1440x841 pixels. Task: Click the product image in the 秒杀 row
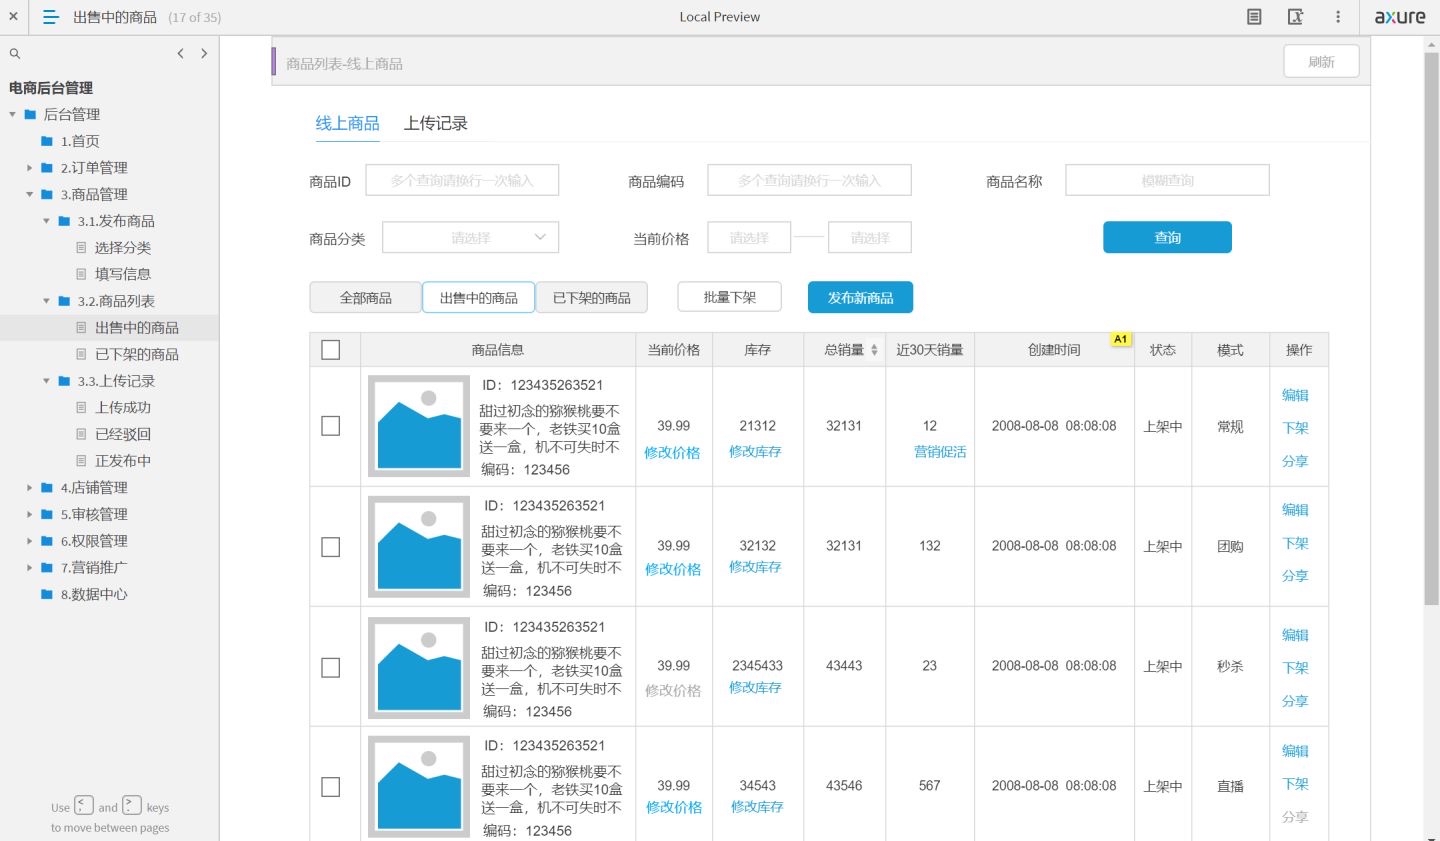419,667
